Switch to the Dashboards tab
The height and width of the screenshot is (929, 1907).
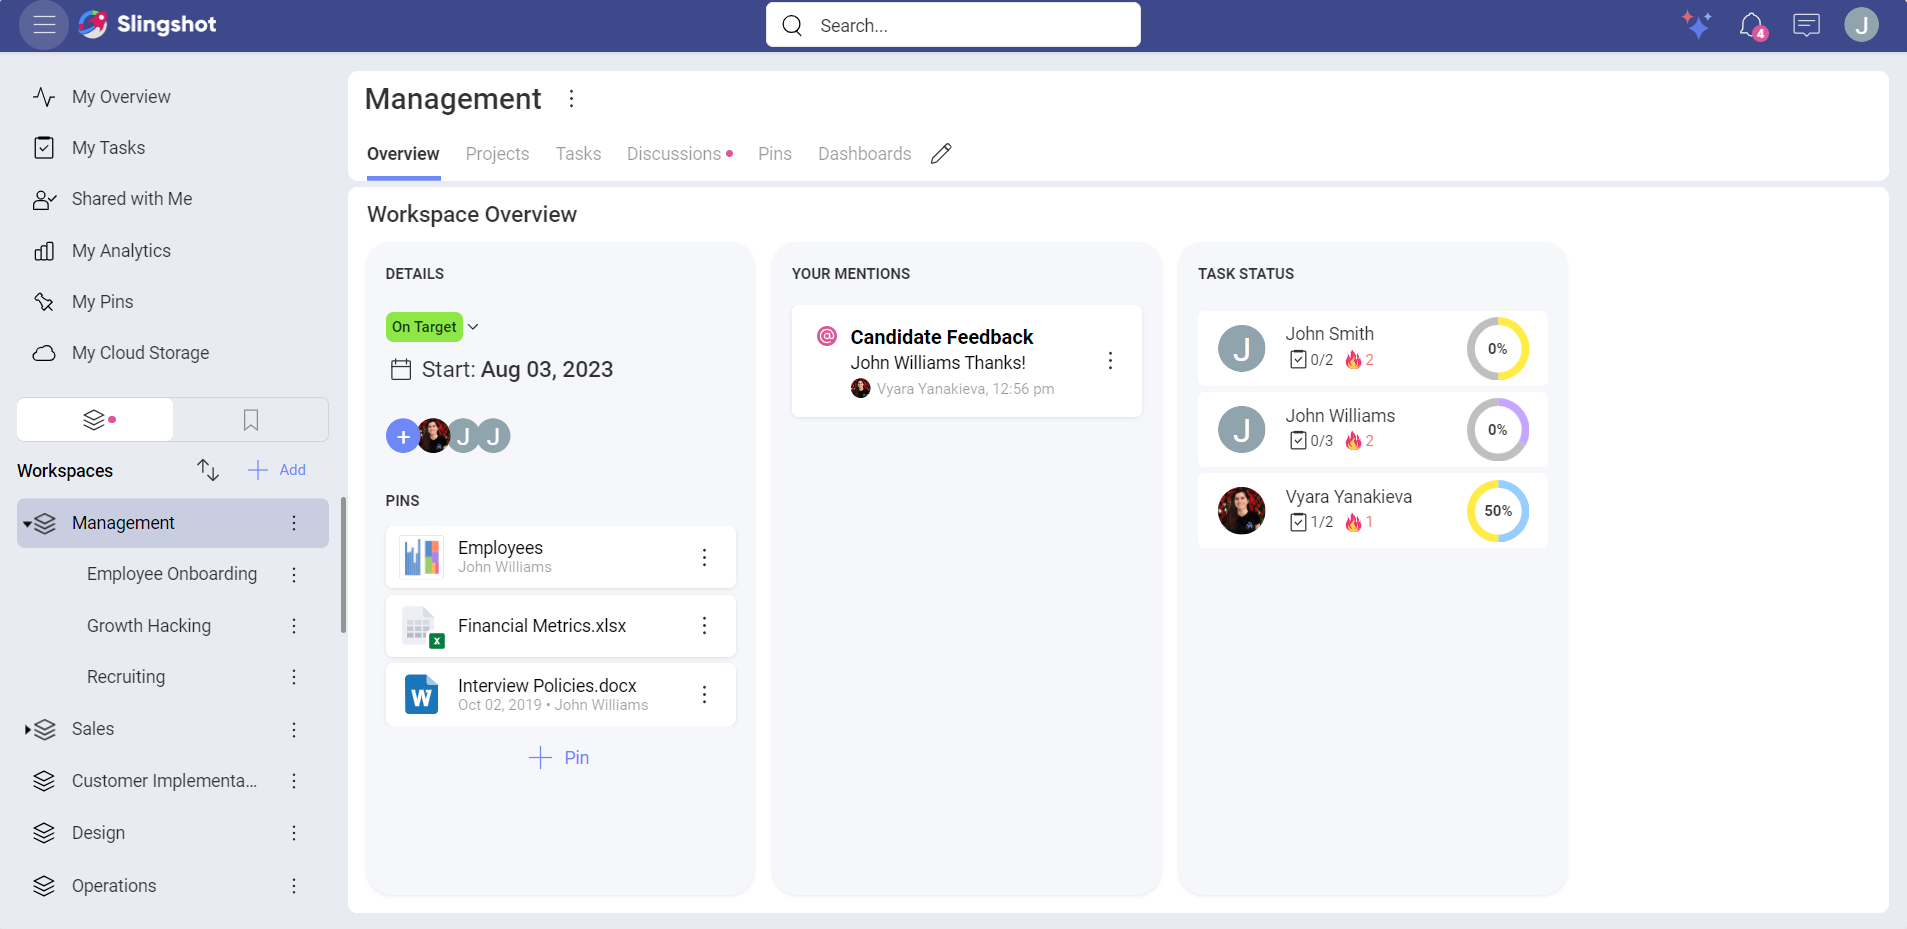[x=864, y=154]
